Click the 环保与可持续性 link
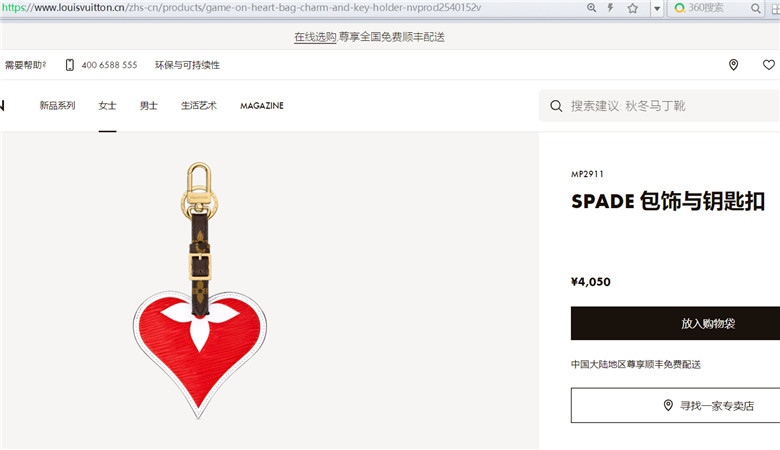The width and height of the screenshot is (780, 450). (x=187, y=65)
